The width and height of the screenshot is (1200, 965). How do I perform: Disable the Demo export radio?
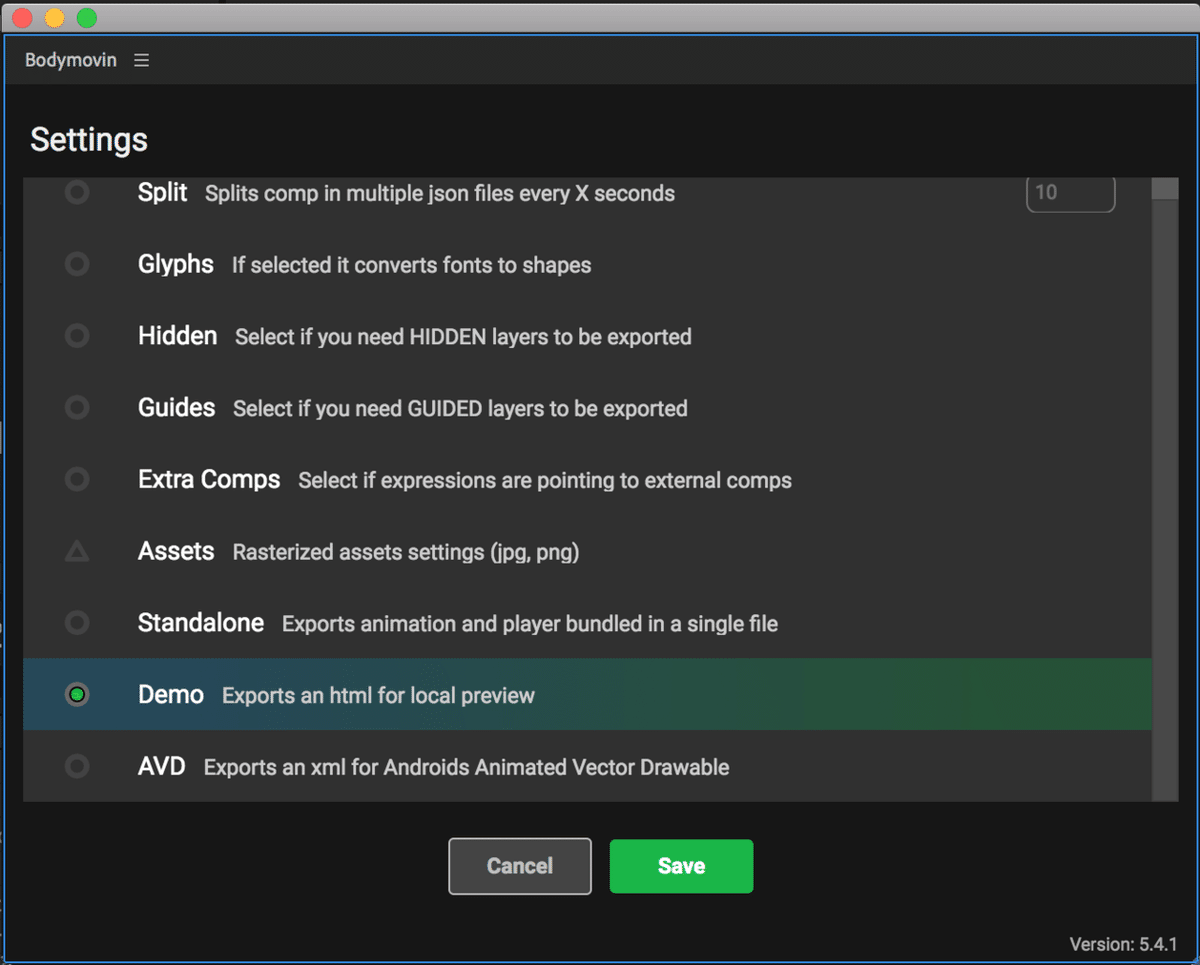pos(77,694)
